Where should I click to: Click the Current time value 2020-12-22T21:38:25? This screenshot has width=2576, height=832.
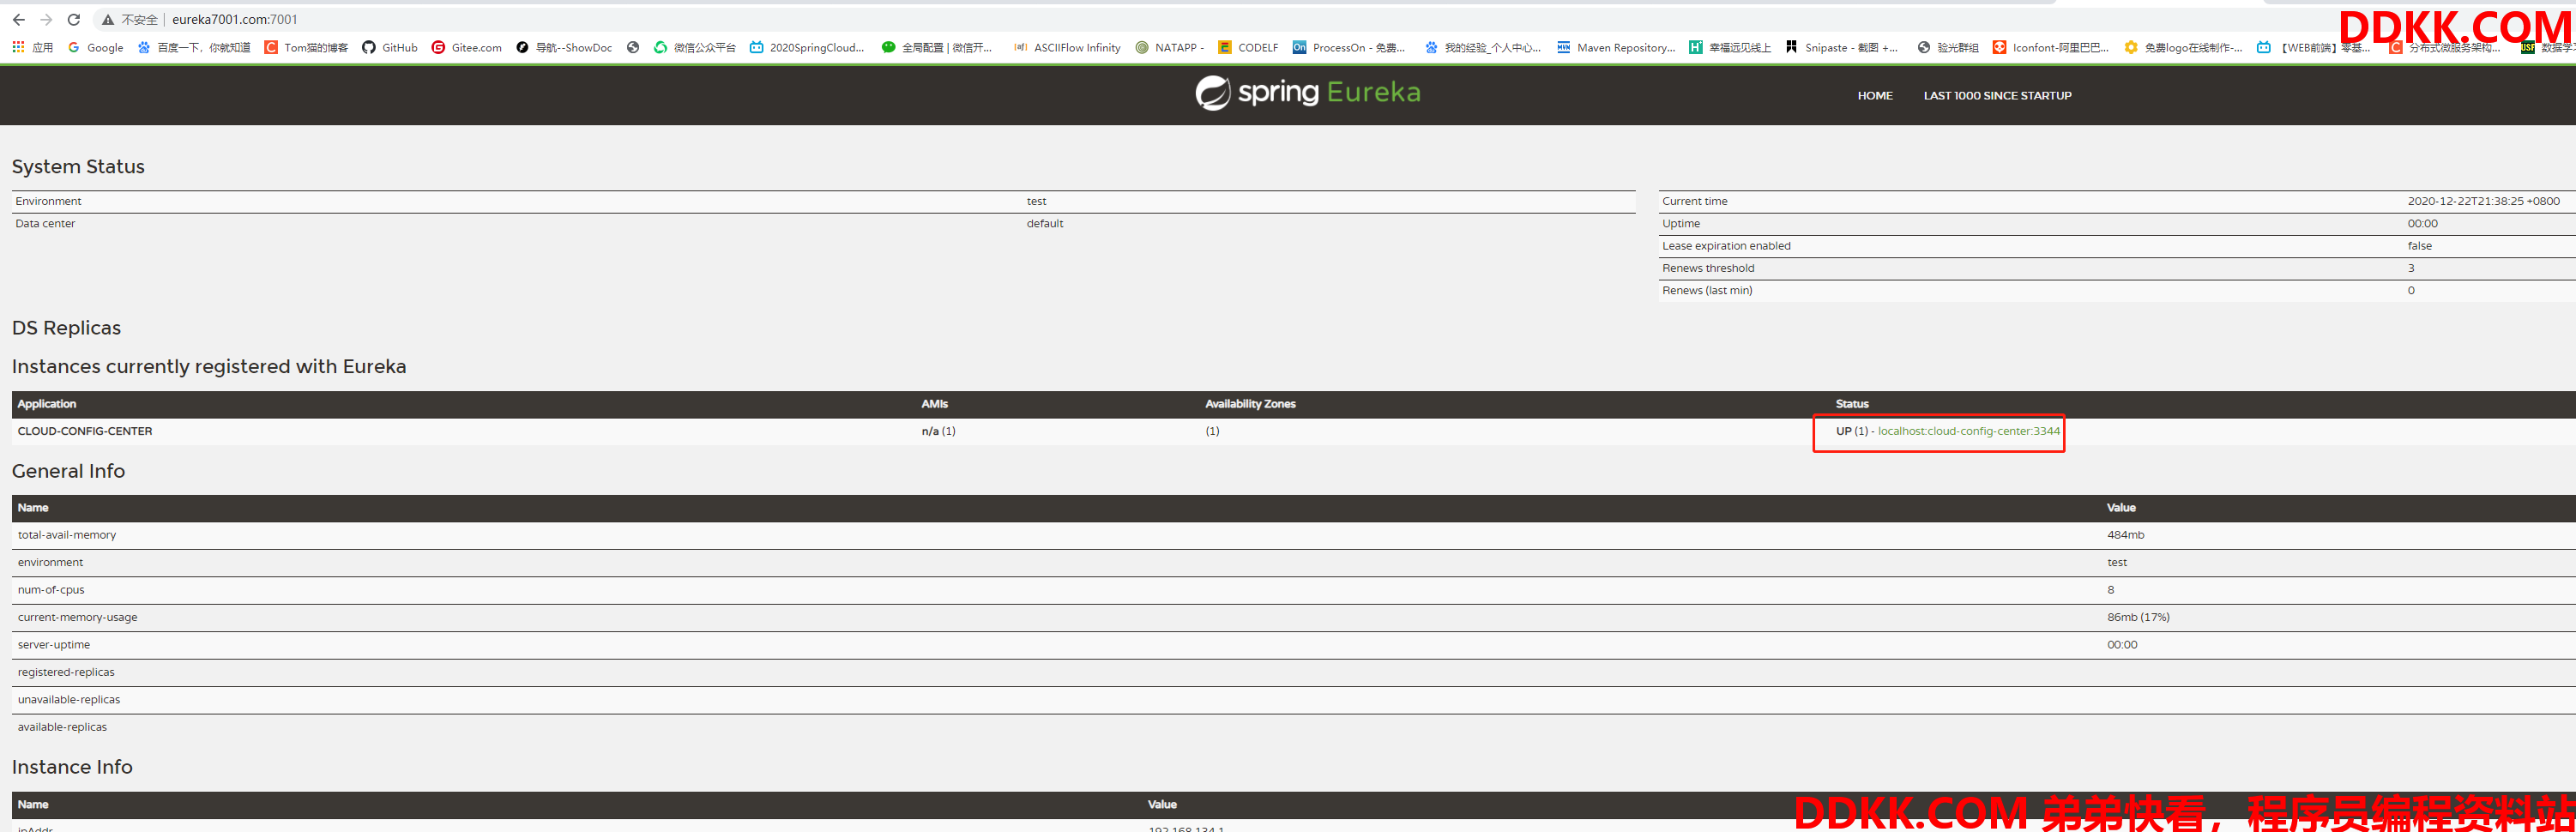[2483, 201]
